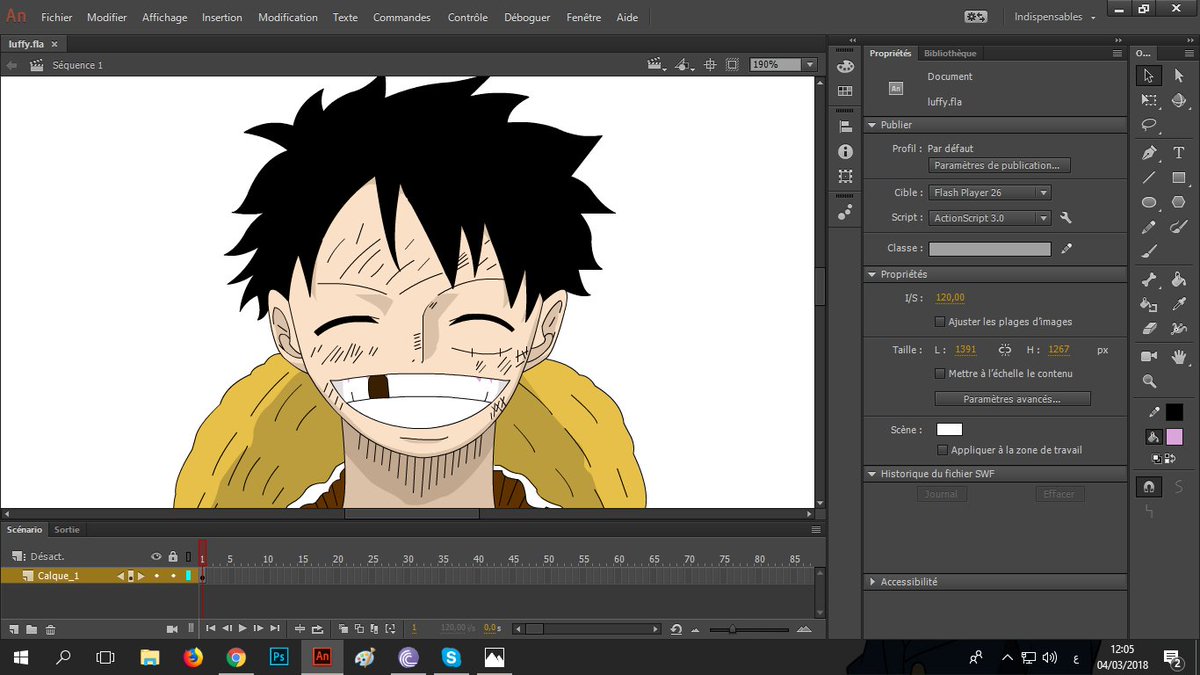Select the Lasso tool

[1149, 125]
